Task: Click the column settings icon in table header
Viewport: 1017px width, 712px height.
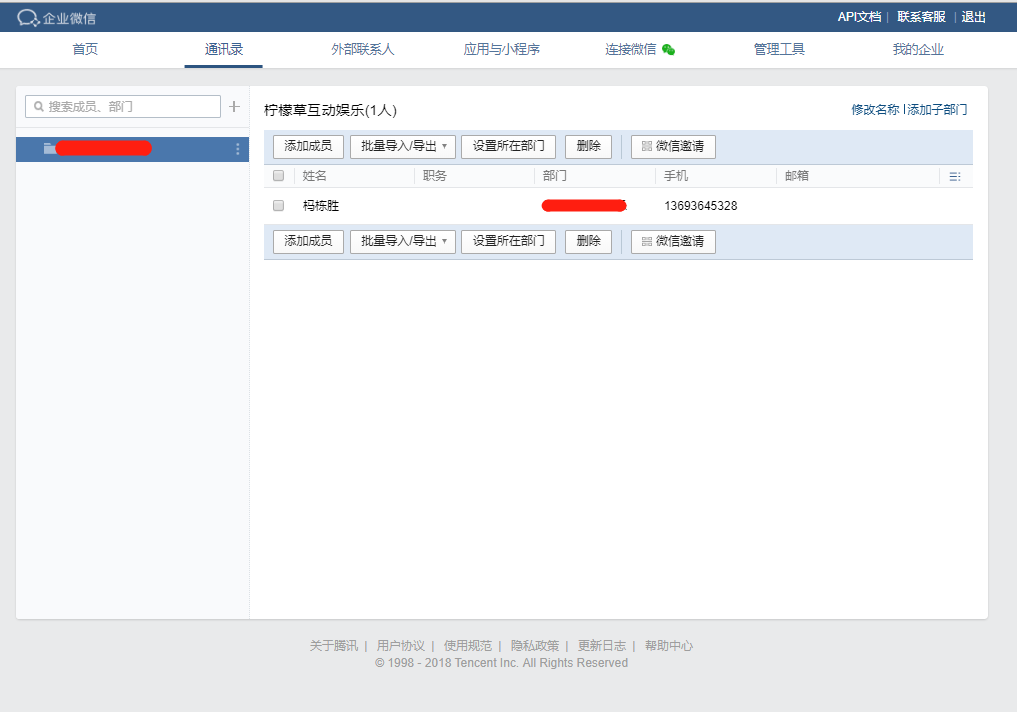Action: point(954,176)
